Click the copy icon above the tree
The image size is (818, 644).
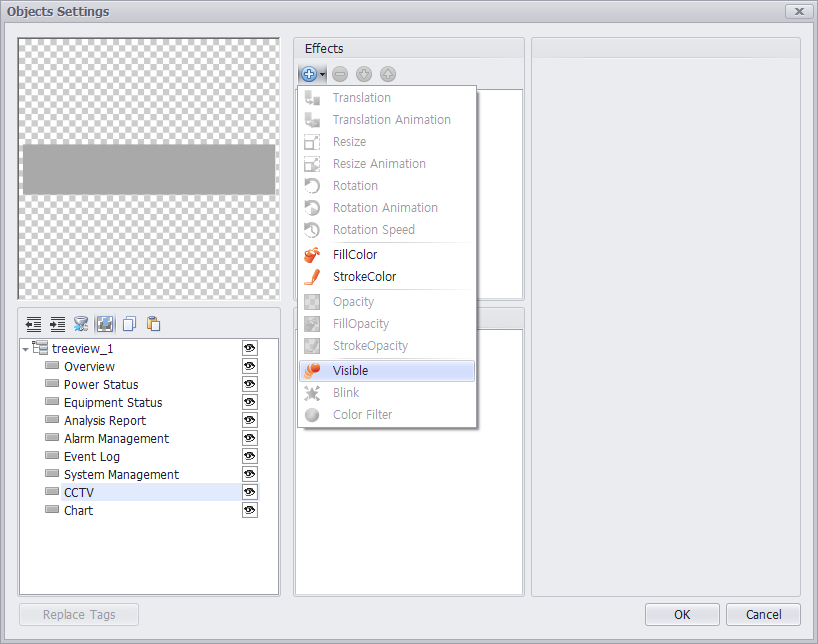[129, 324]
